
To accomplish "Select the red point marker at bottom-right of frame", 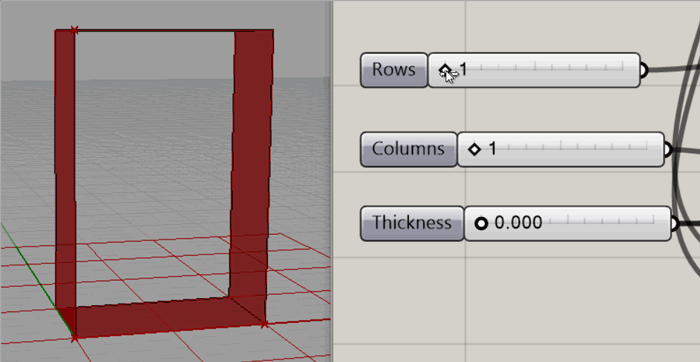I will pyautogui.click(x=265, y=324).
